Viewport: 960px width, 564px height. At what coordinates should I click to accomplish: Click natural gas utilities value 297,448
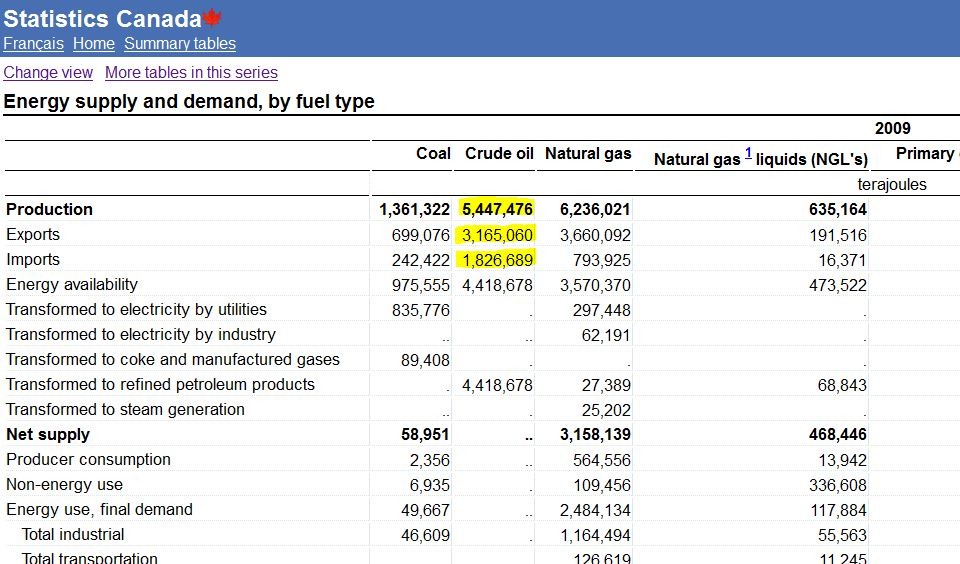click(602, 310)
